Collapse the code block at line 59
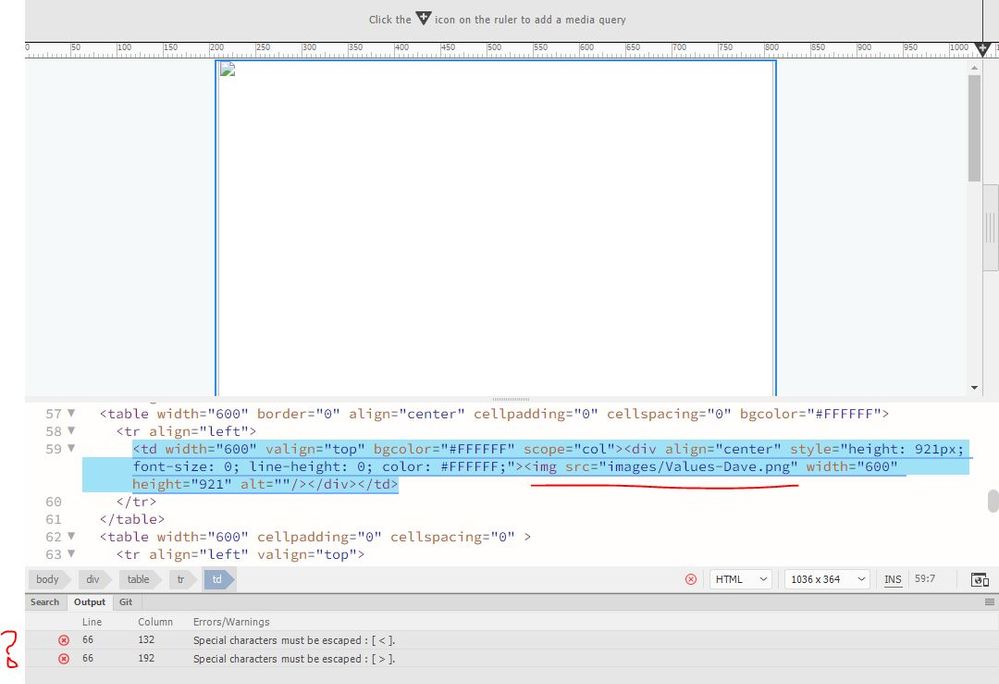 coord(70,448)
